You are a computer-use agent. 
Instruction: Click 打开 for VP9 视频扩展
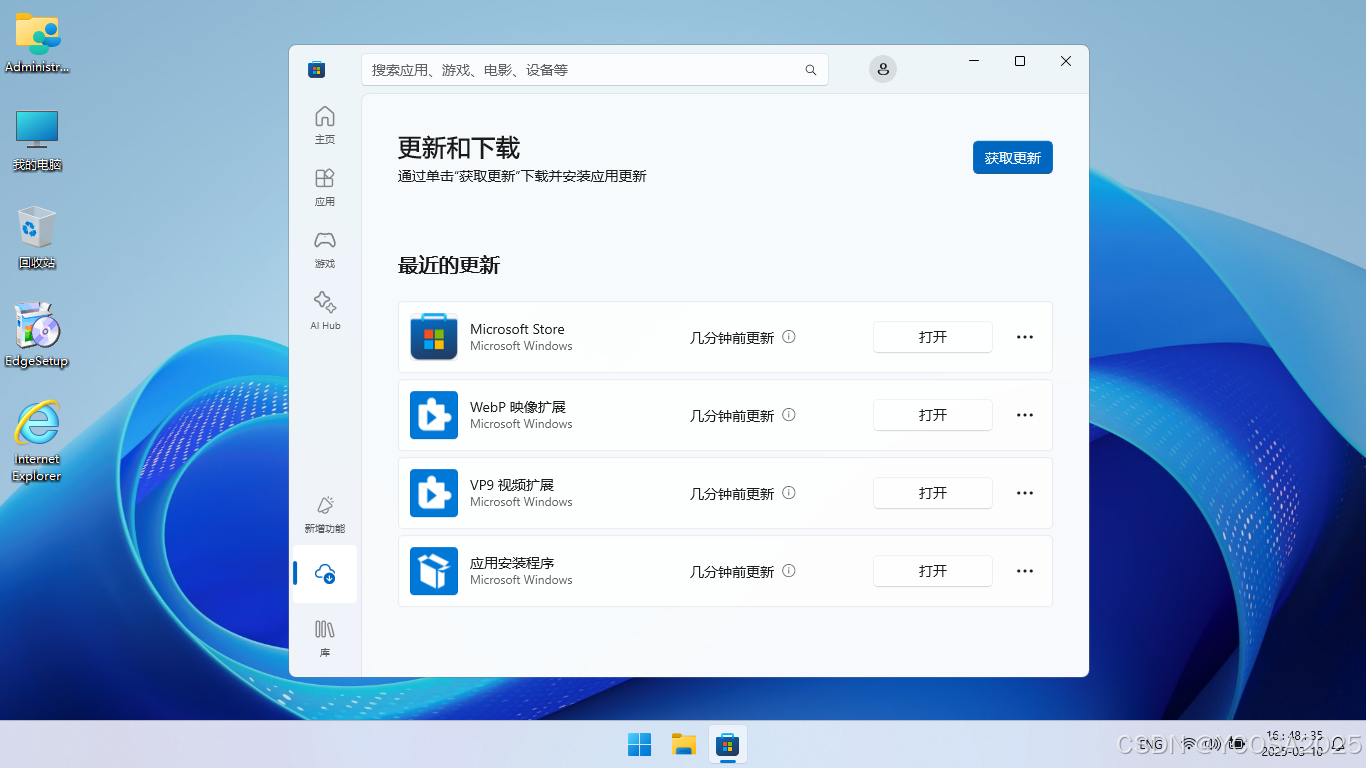[933, 493]
